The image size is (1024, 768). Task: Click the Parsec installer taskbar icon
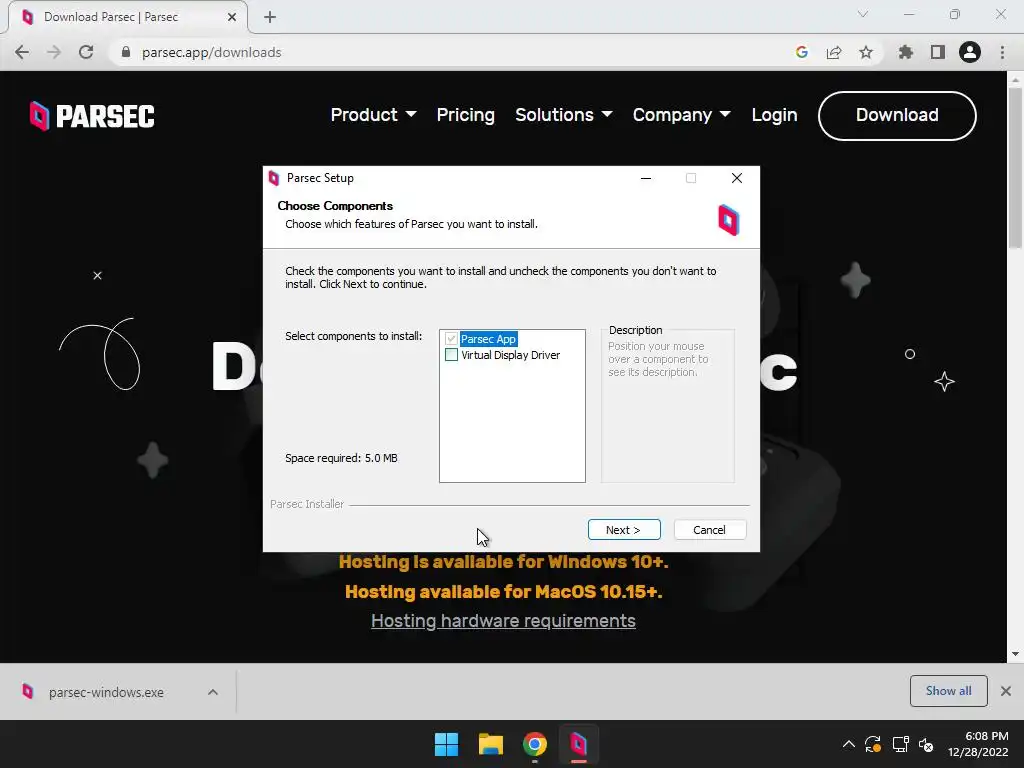(x=579, y=744)
